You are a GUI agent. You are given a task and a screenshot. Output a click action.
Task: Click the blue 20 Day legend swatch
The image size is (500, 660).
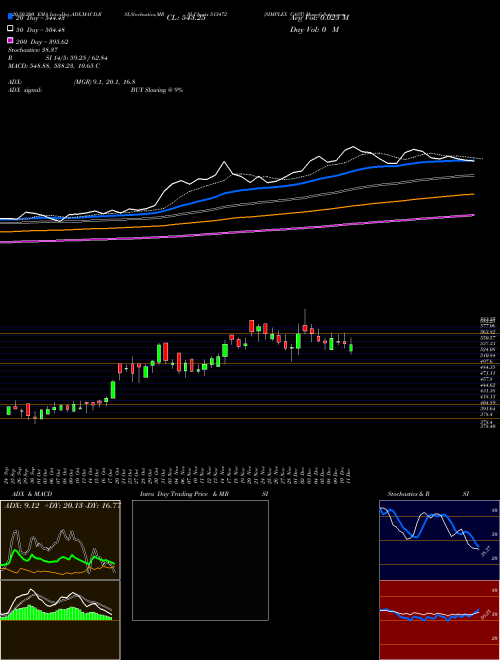[11, 17]
